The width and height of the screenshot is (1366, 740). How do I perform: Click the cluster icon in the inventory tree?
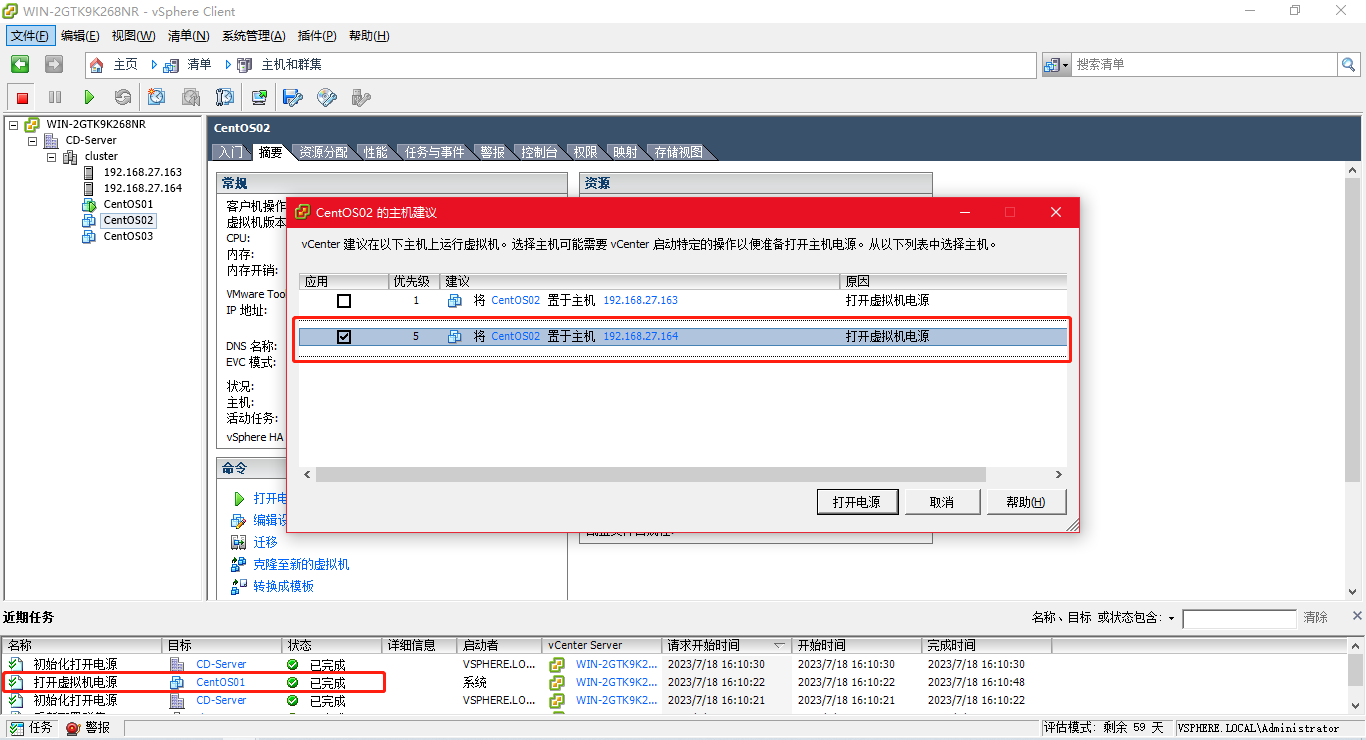[70, 156]
